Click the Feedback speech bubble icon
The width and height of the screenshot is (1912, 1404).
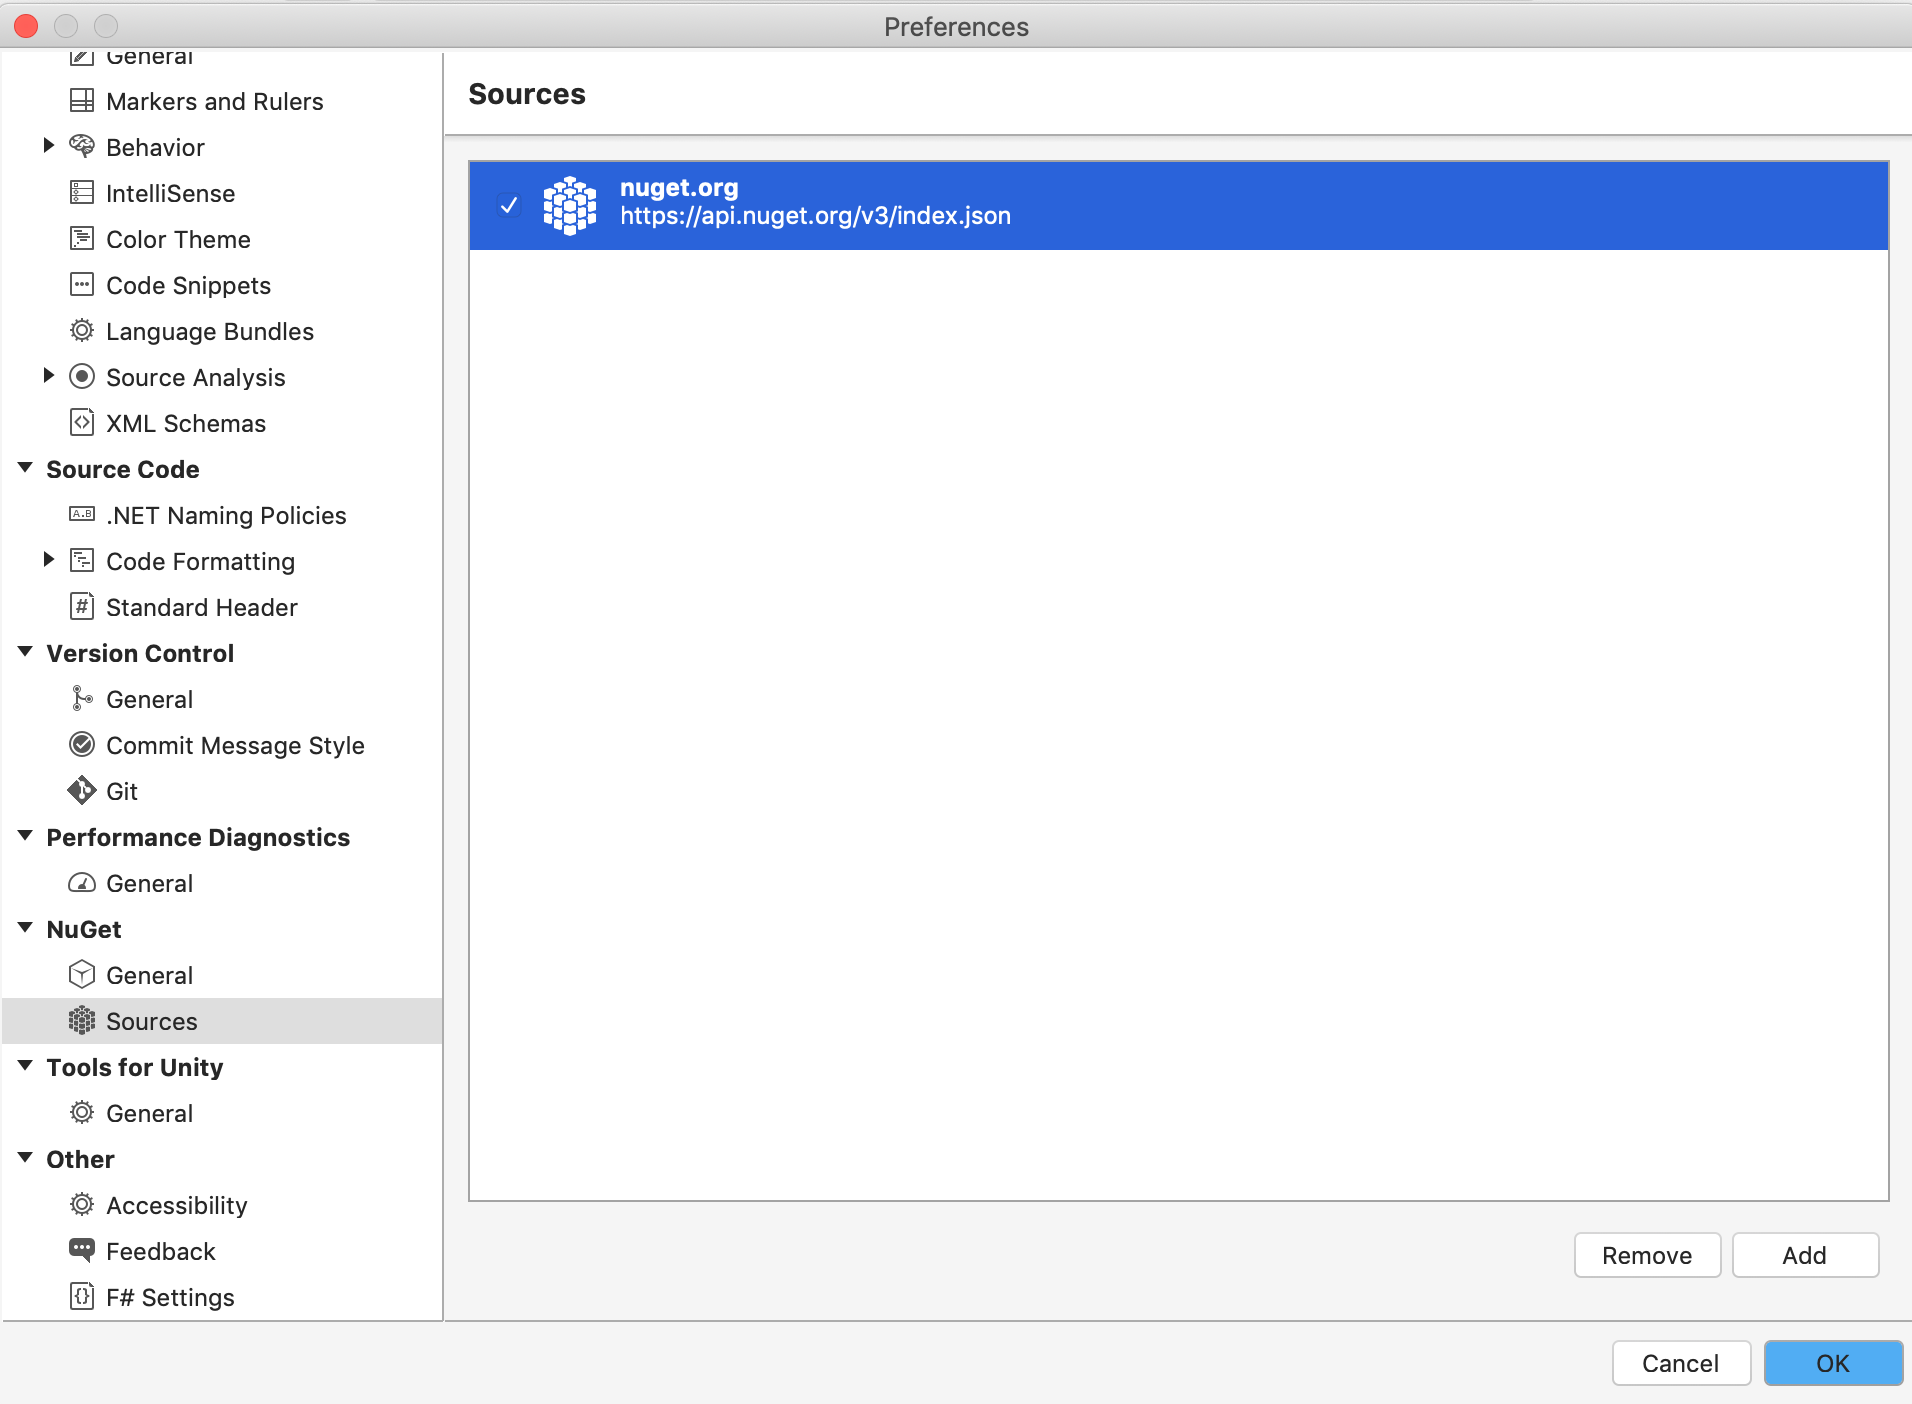point(82,1250)
